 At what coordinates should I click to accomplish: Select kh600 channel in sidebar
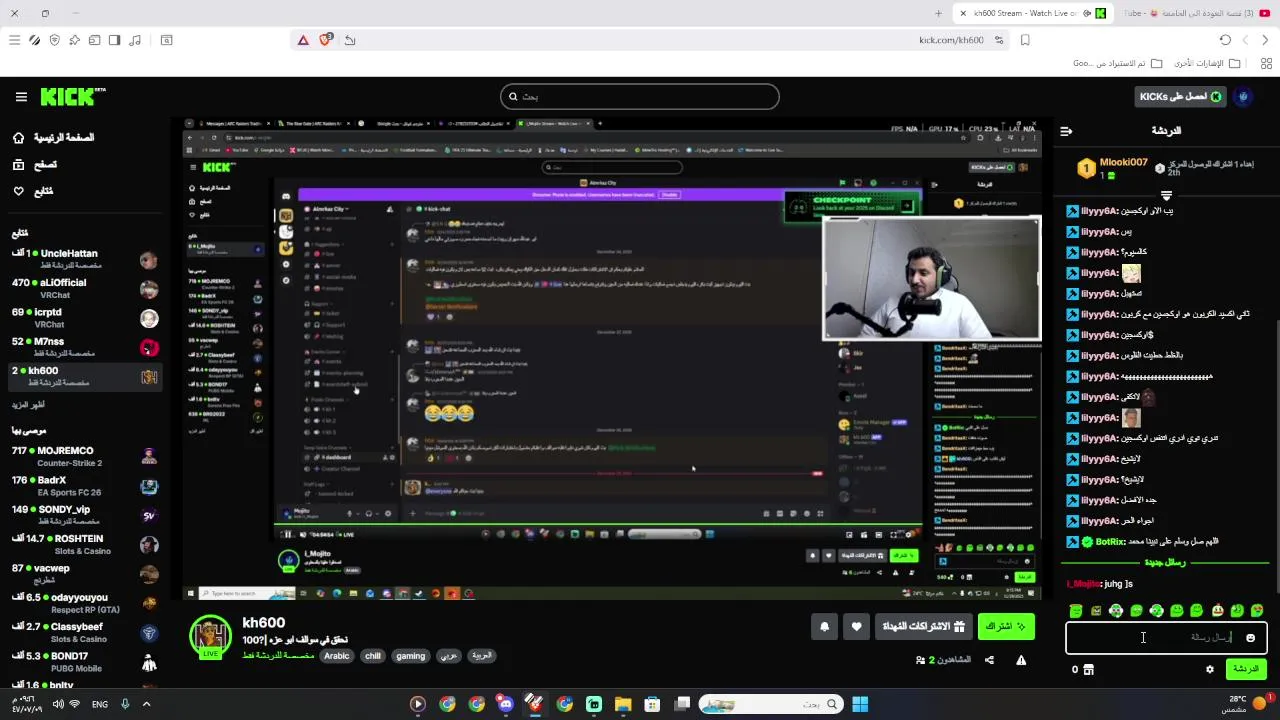coord(85,376)
